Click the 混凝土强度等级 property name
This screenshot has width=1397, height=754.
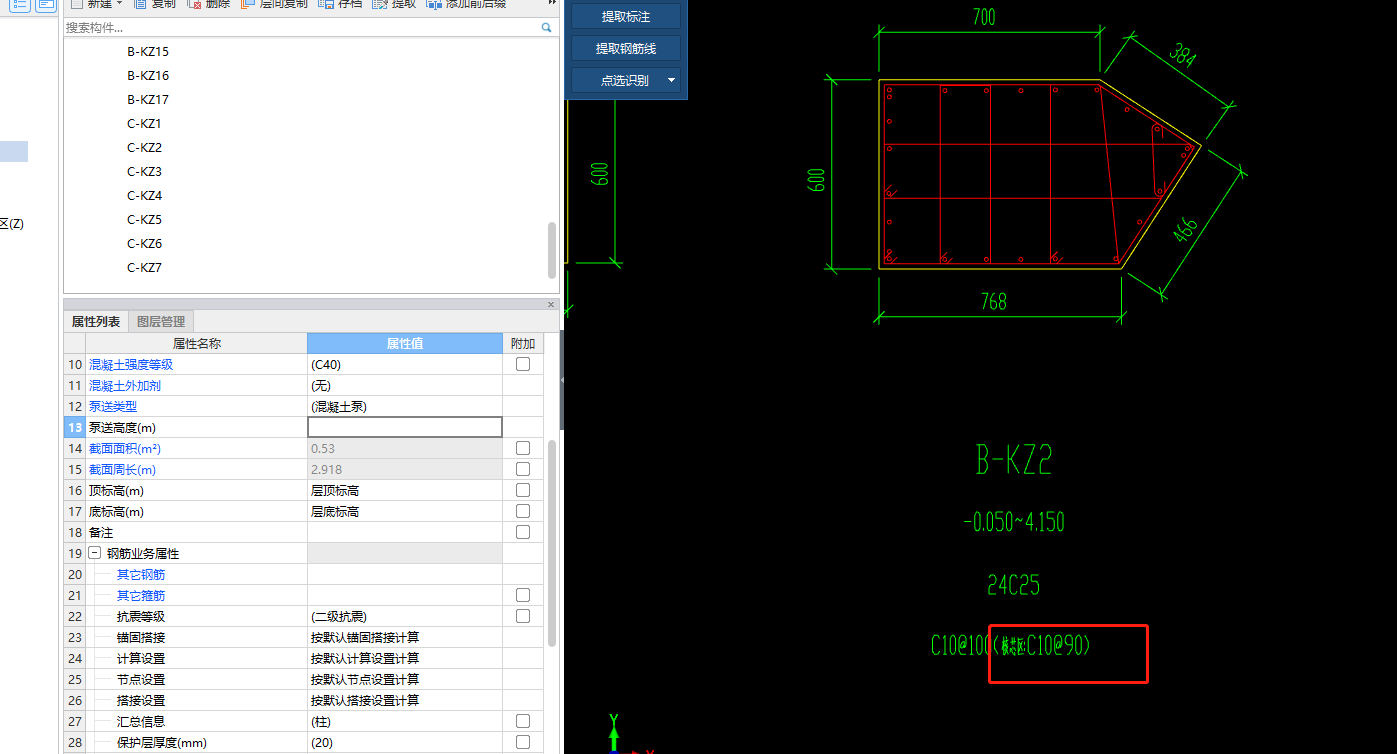pyautogui.click(x=131, y=364)
